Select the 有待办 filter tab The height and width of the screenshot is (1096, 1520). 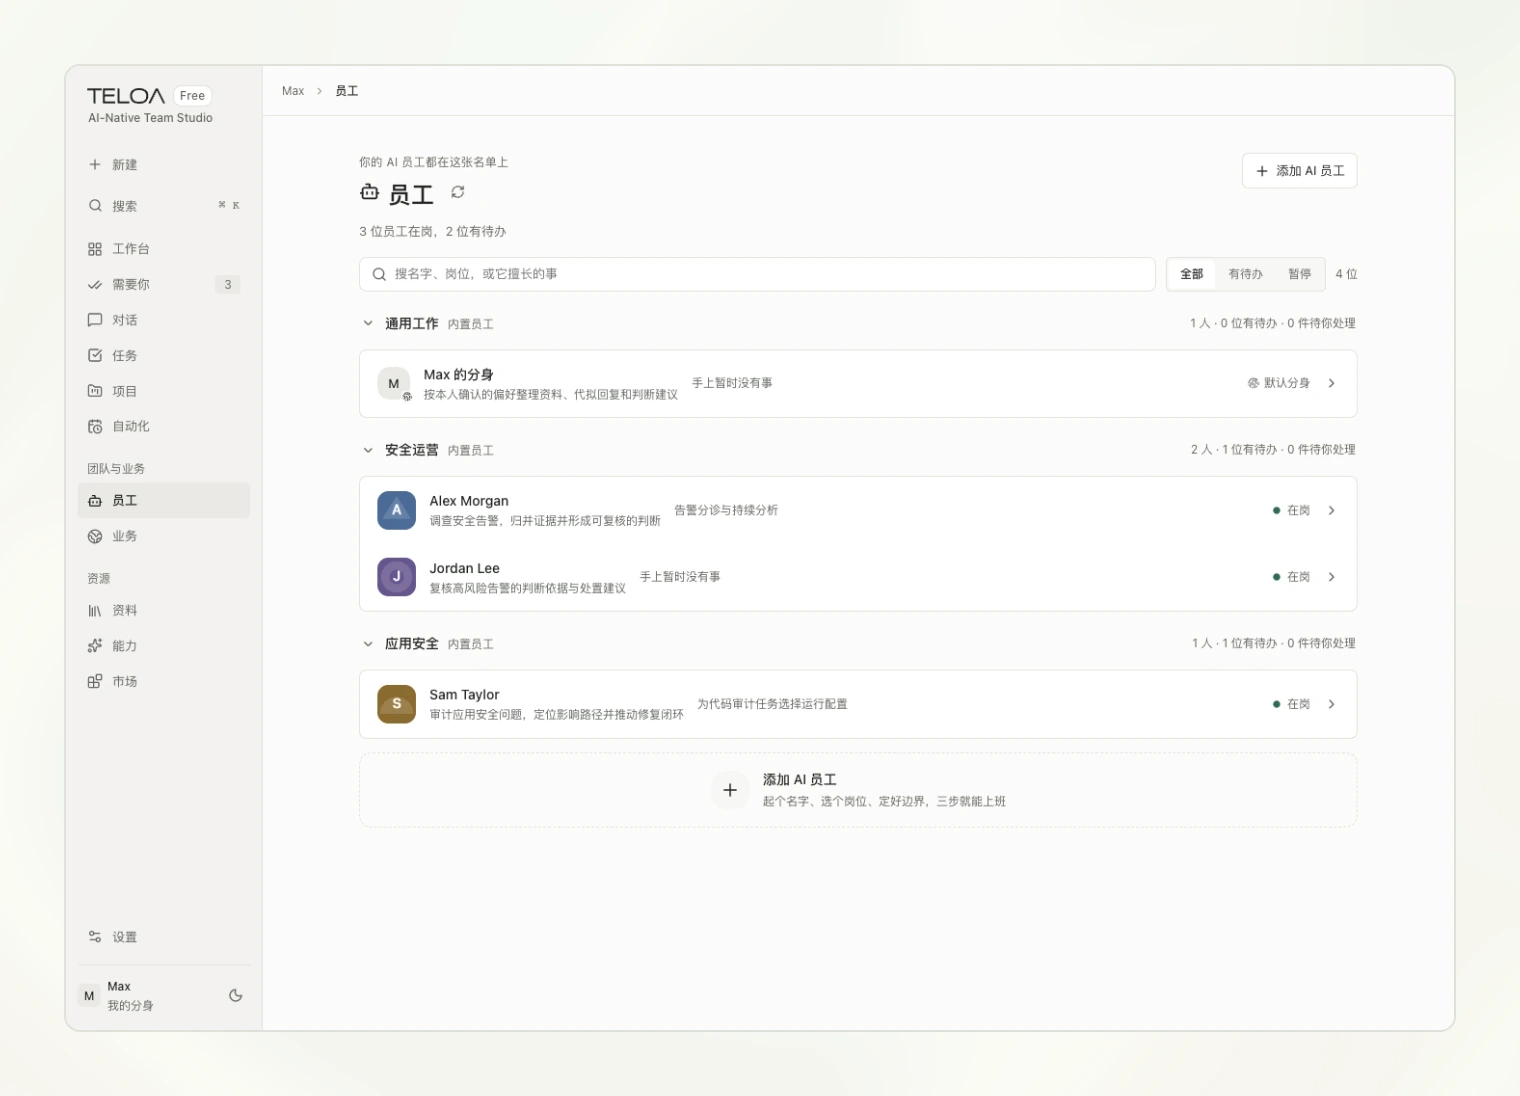coord(1246,274)
